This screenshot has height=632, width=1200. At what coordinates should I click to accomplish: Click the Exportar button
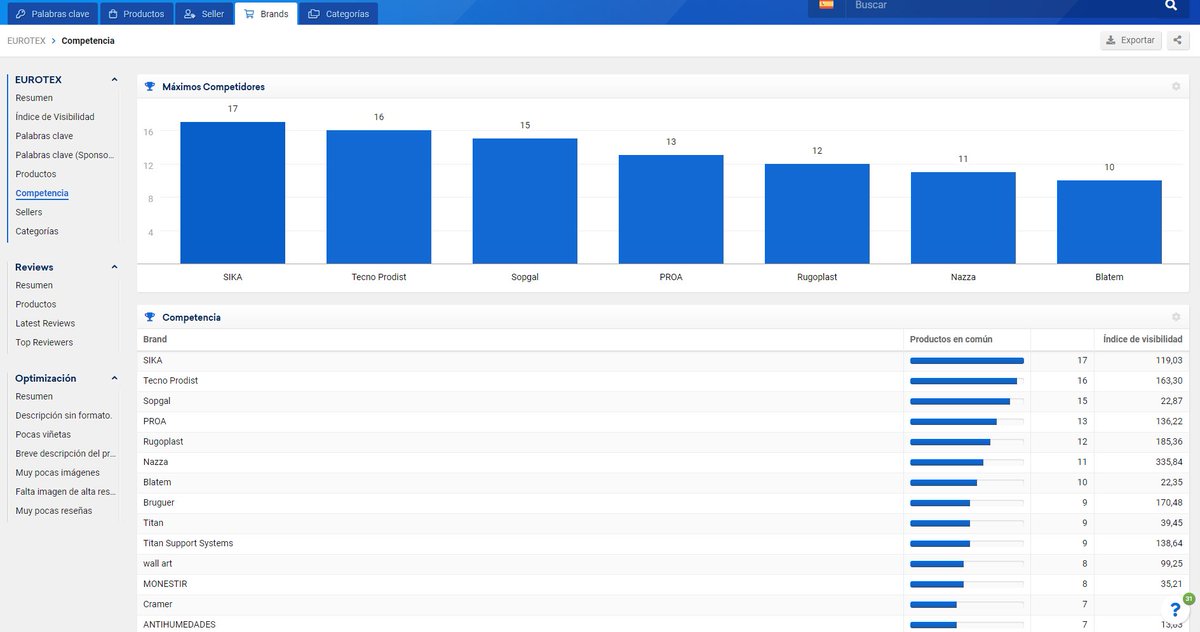click(1130, 41)
